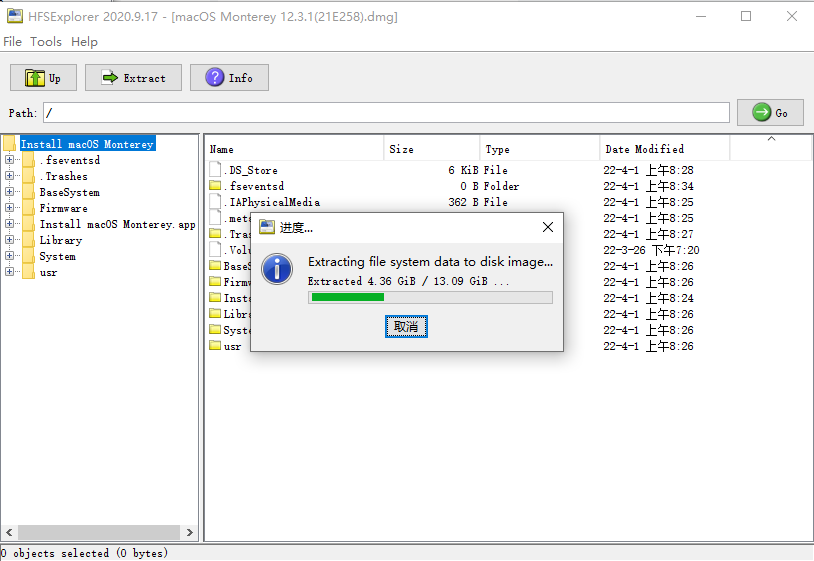Click the 362 B size cell
The width and height of the screenshot is (814, 561).
(463, 202)
